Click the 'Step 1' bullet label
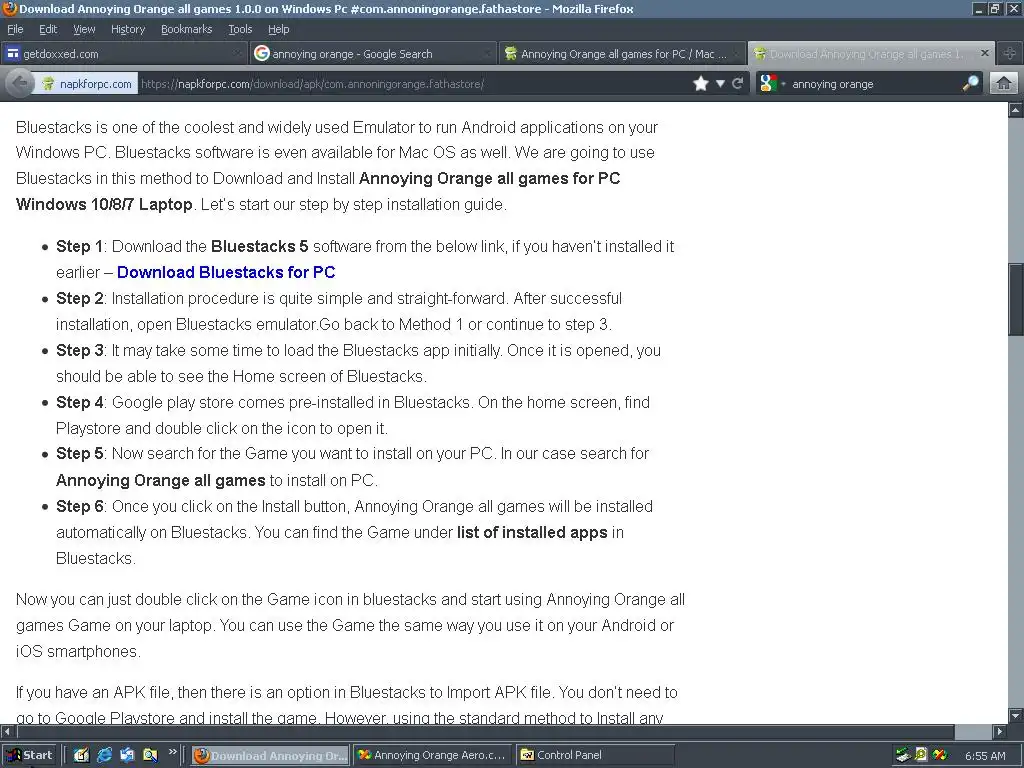Screen dimensions: 1024x768 coord(80,246)
